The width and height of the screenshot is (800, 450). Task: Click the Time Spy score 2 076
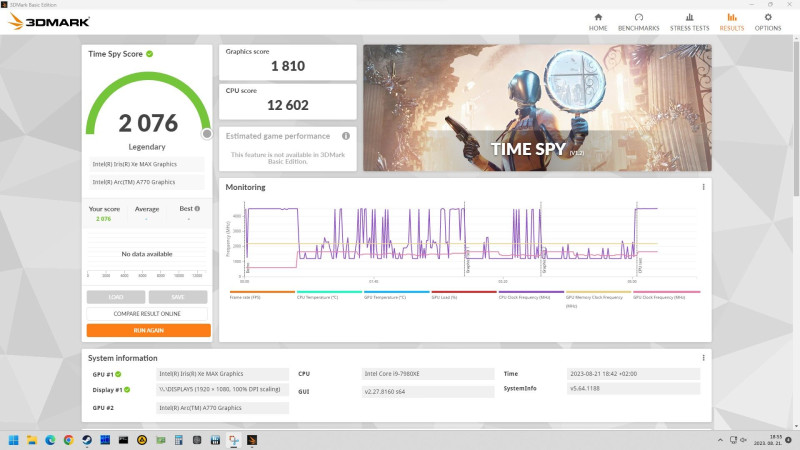[x=148, y=123]
